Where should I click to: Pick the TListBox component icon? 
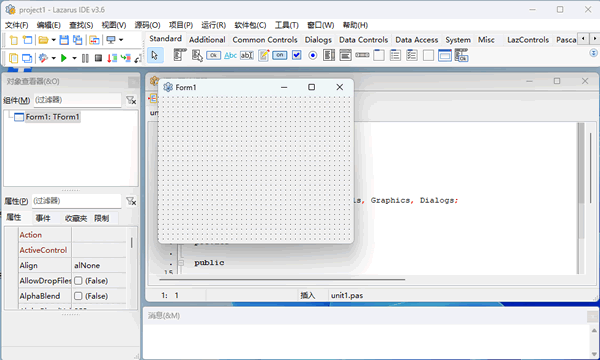tap(329, 55)
